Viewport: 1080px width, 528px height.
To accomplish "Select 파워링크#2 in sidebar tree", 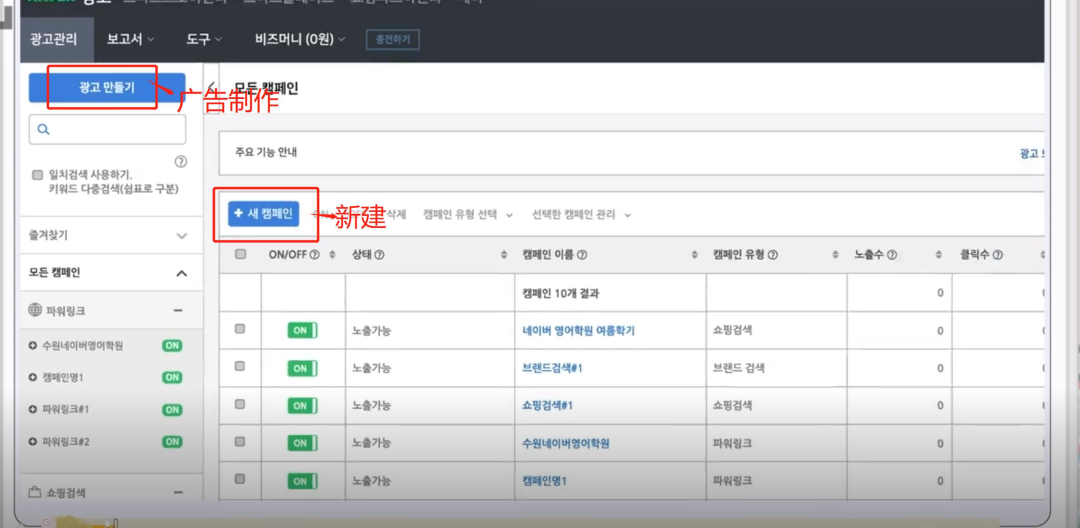I will click(66, 441).
